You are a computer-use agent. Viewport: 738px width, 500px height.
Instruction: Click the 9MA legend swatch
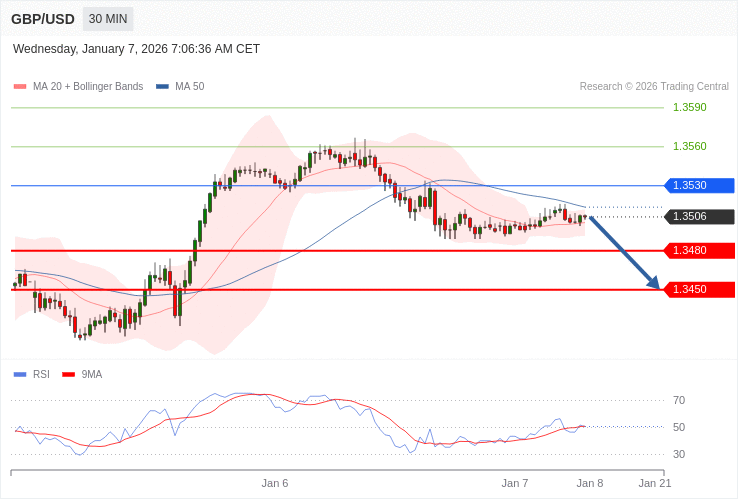69,375
